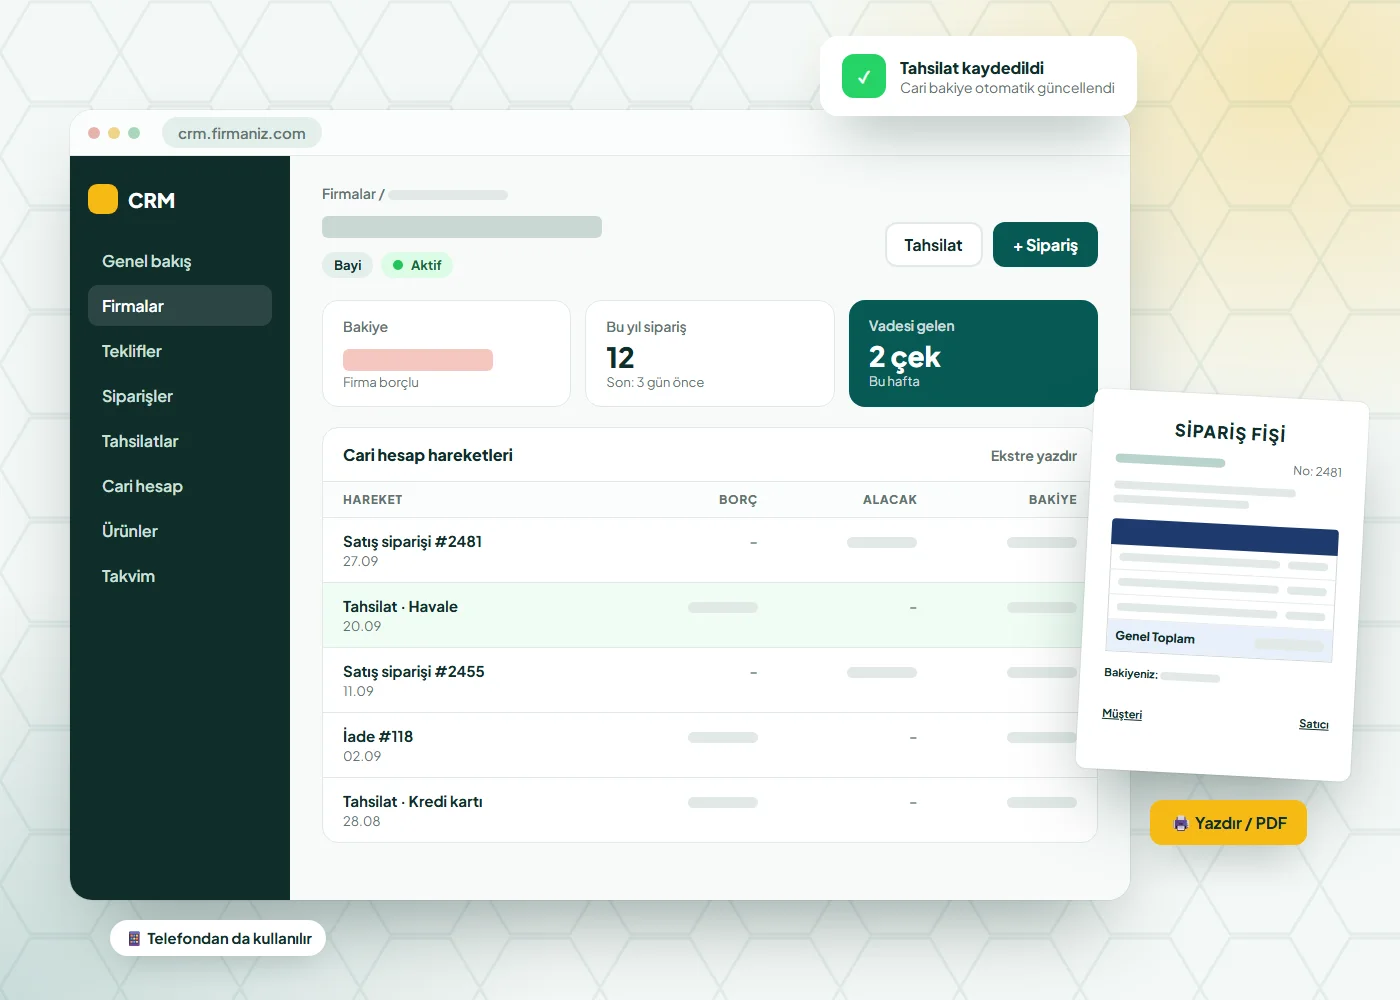Click the printer icon in Yazdır / PDF
The height and width of the screenshot is (1000, 1400).
pyautogui.click(x=1181, y=823)
